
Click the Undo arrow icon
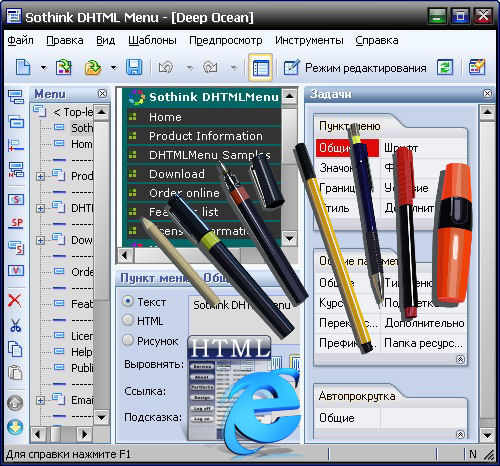166,67
